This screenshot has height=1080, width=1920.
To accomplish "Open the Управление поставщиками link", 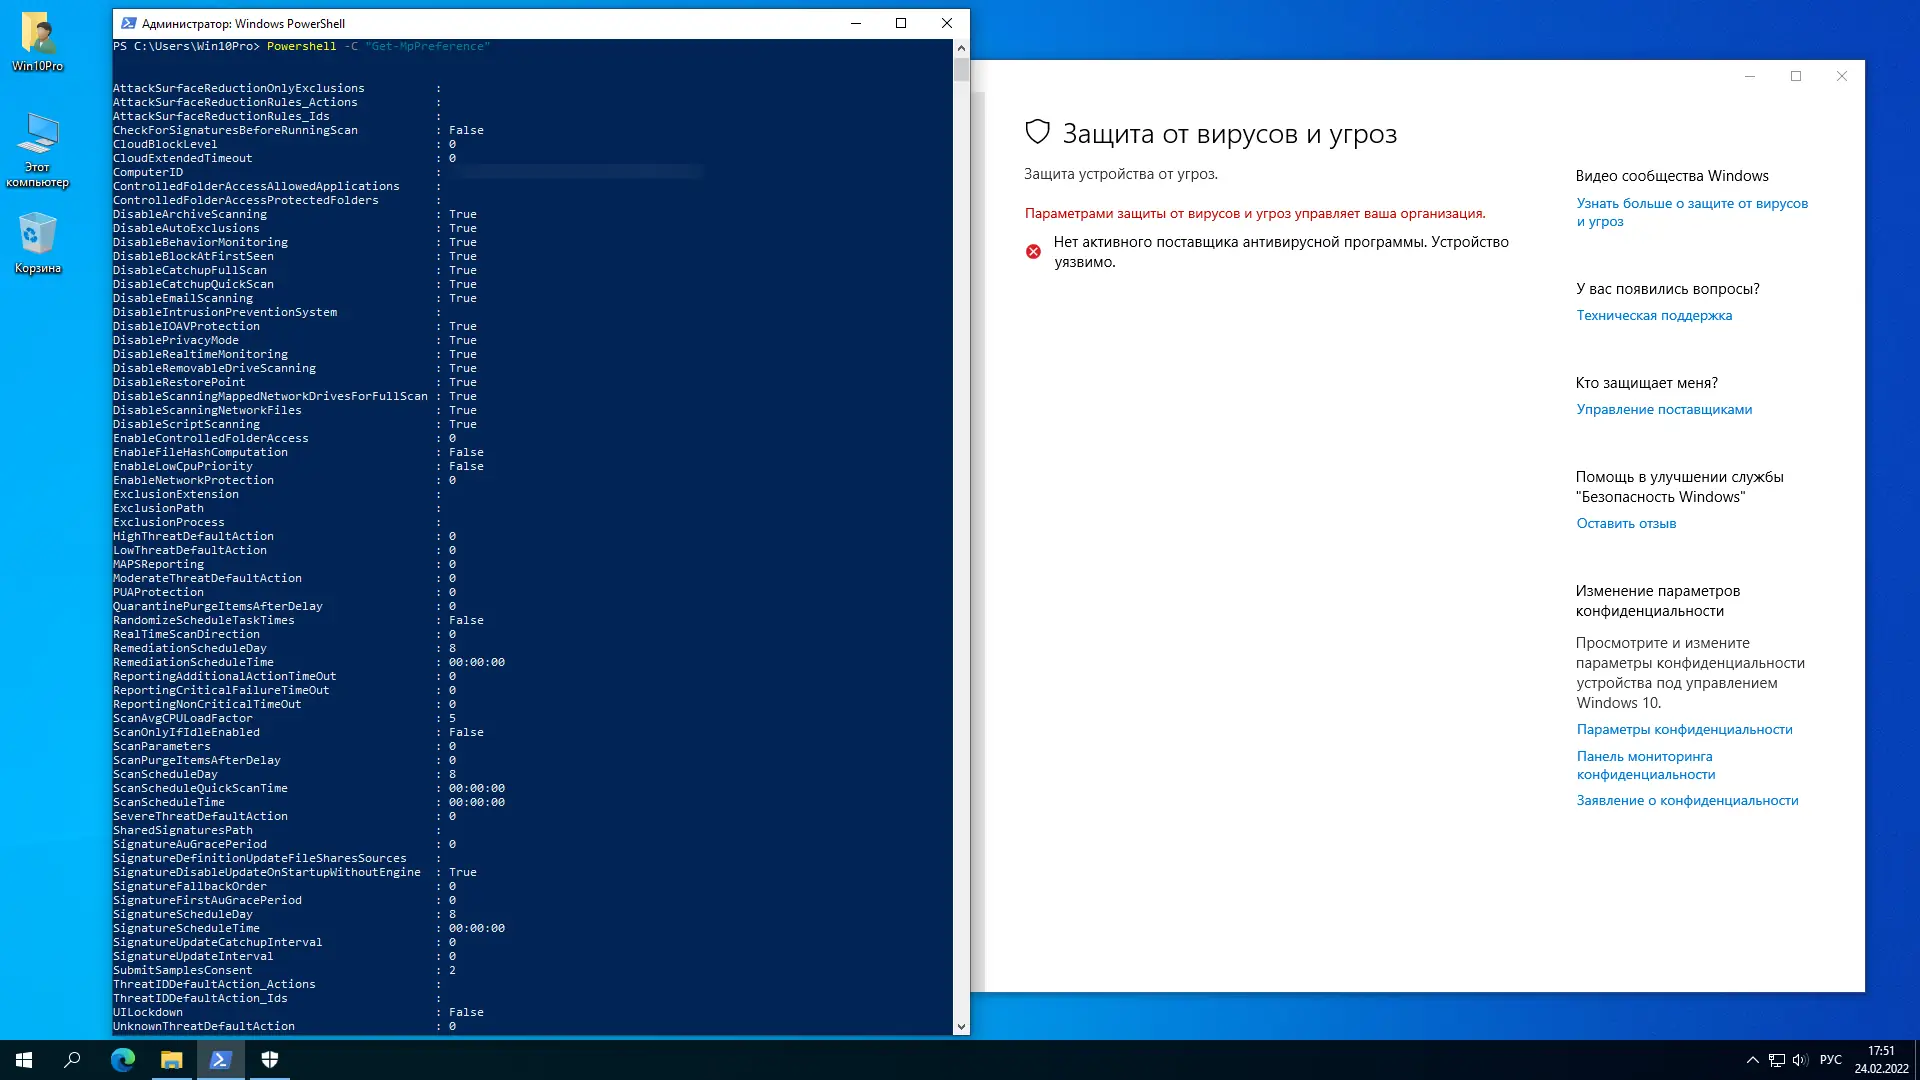I will pyautogui.click(x=1664, y=409).
